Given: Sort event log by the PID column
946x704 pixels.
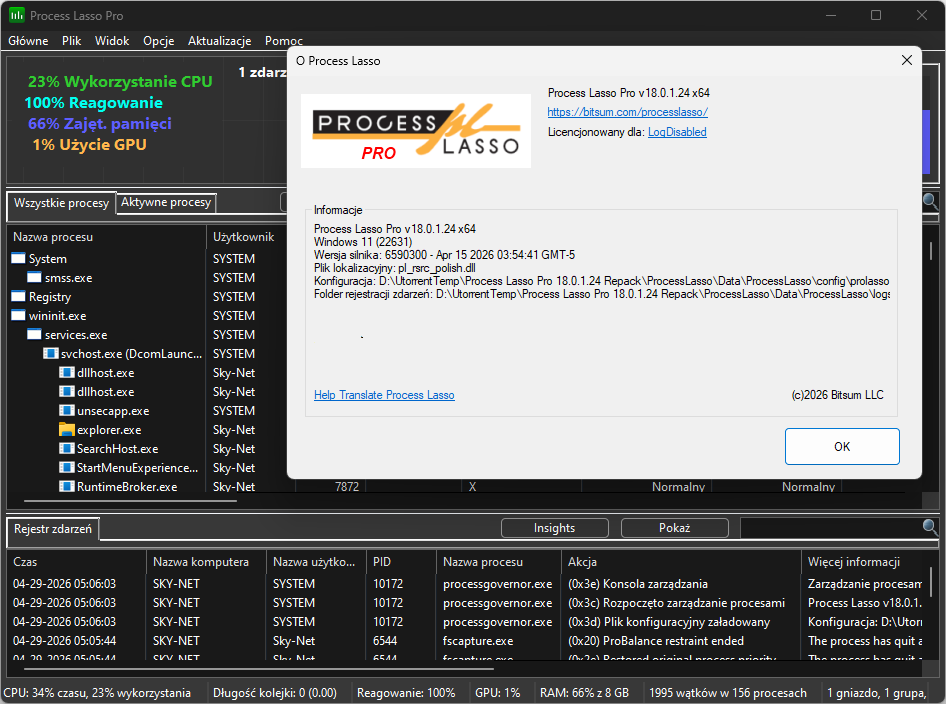Looking at the screenshot, I should pos(401,562).
